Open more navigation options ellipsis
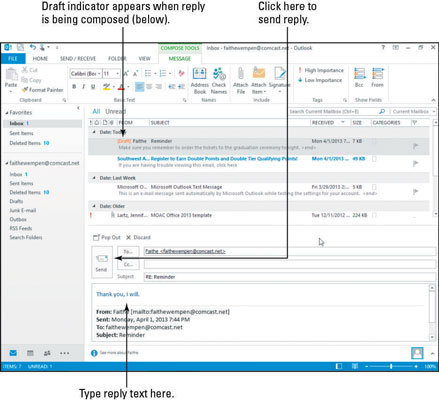The width and height of the screenshot is (439, 400). coord(64,353)
